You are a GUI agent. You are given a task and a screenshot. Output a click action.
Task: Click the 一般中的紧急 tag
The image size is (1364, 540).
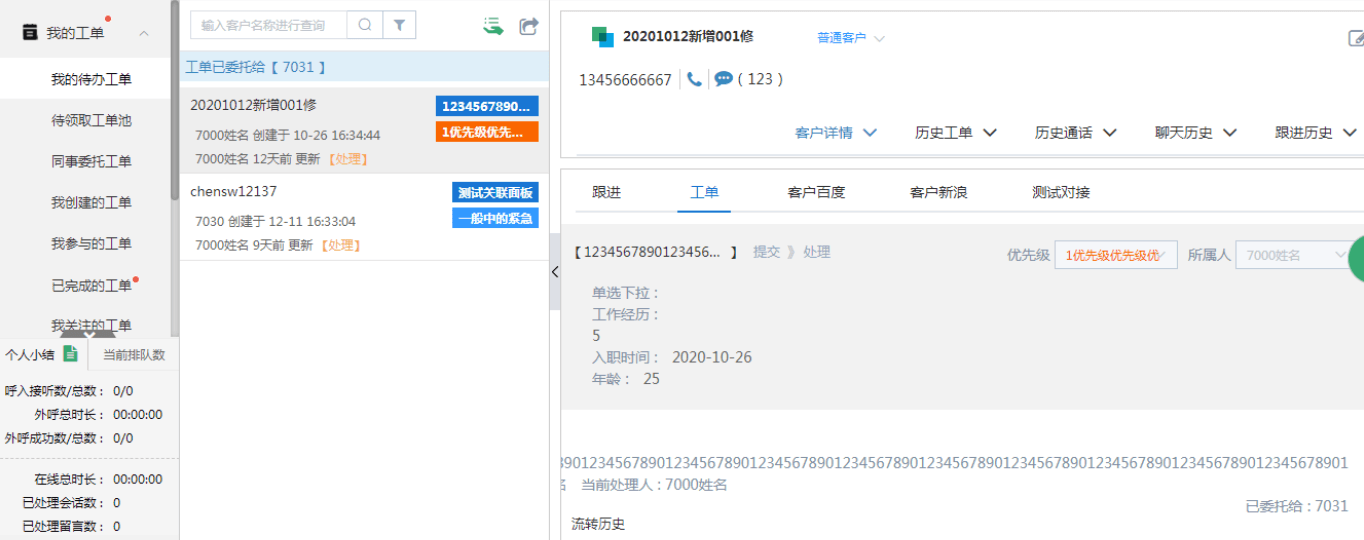click(x=495, y=218)
